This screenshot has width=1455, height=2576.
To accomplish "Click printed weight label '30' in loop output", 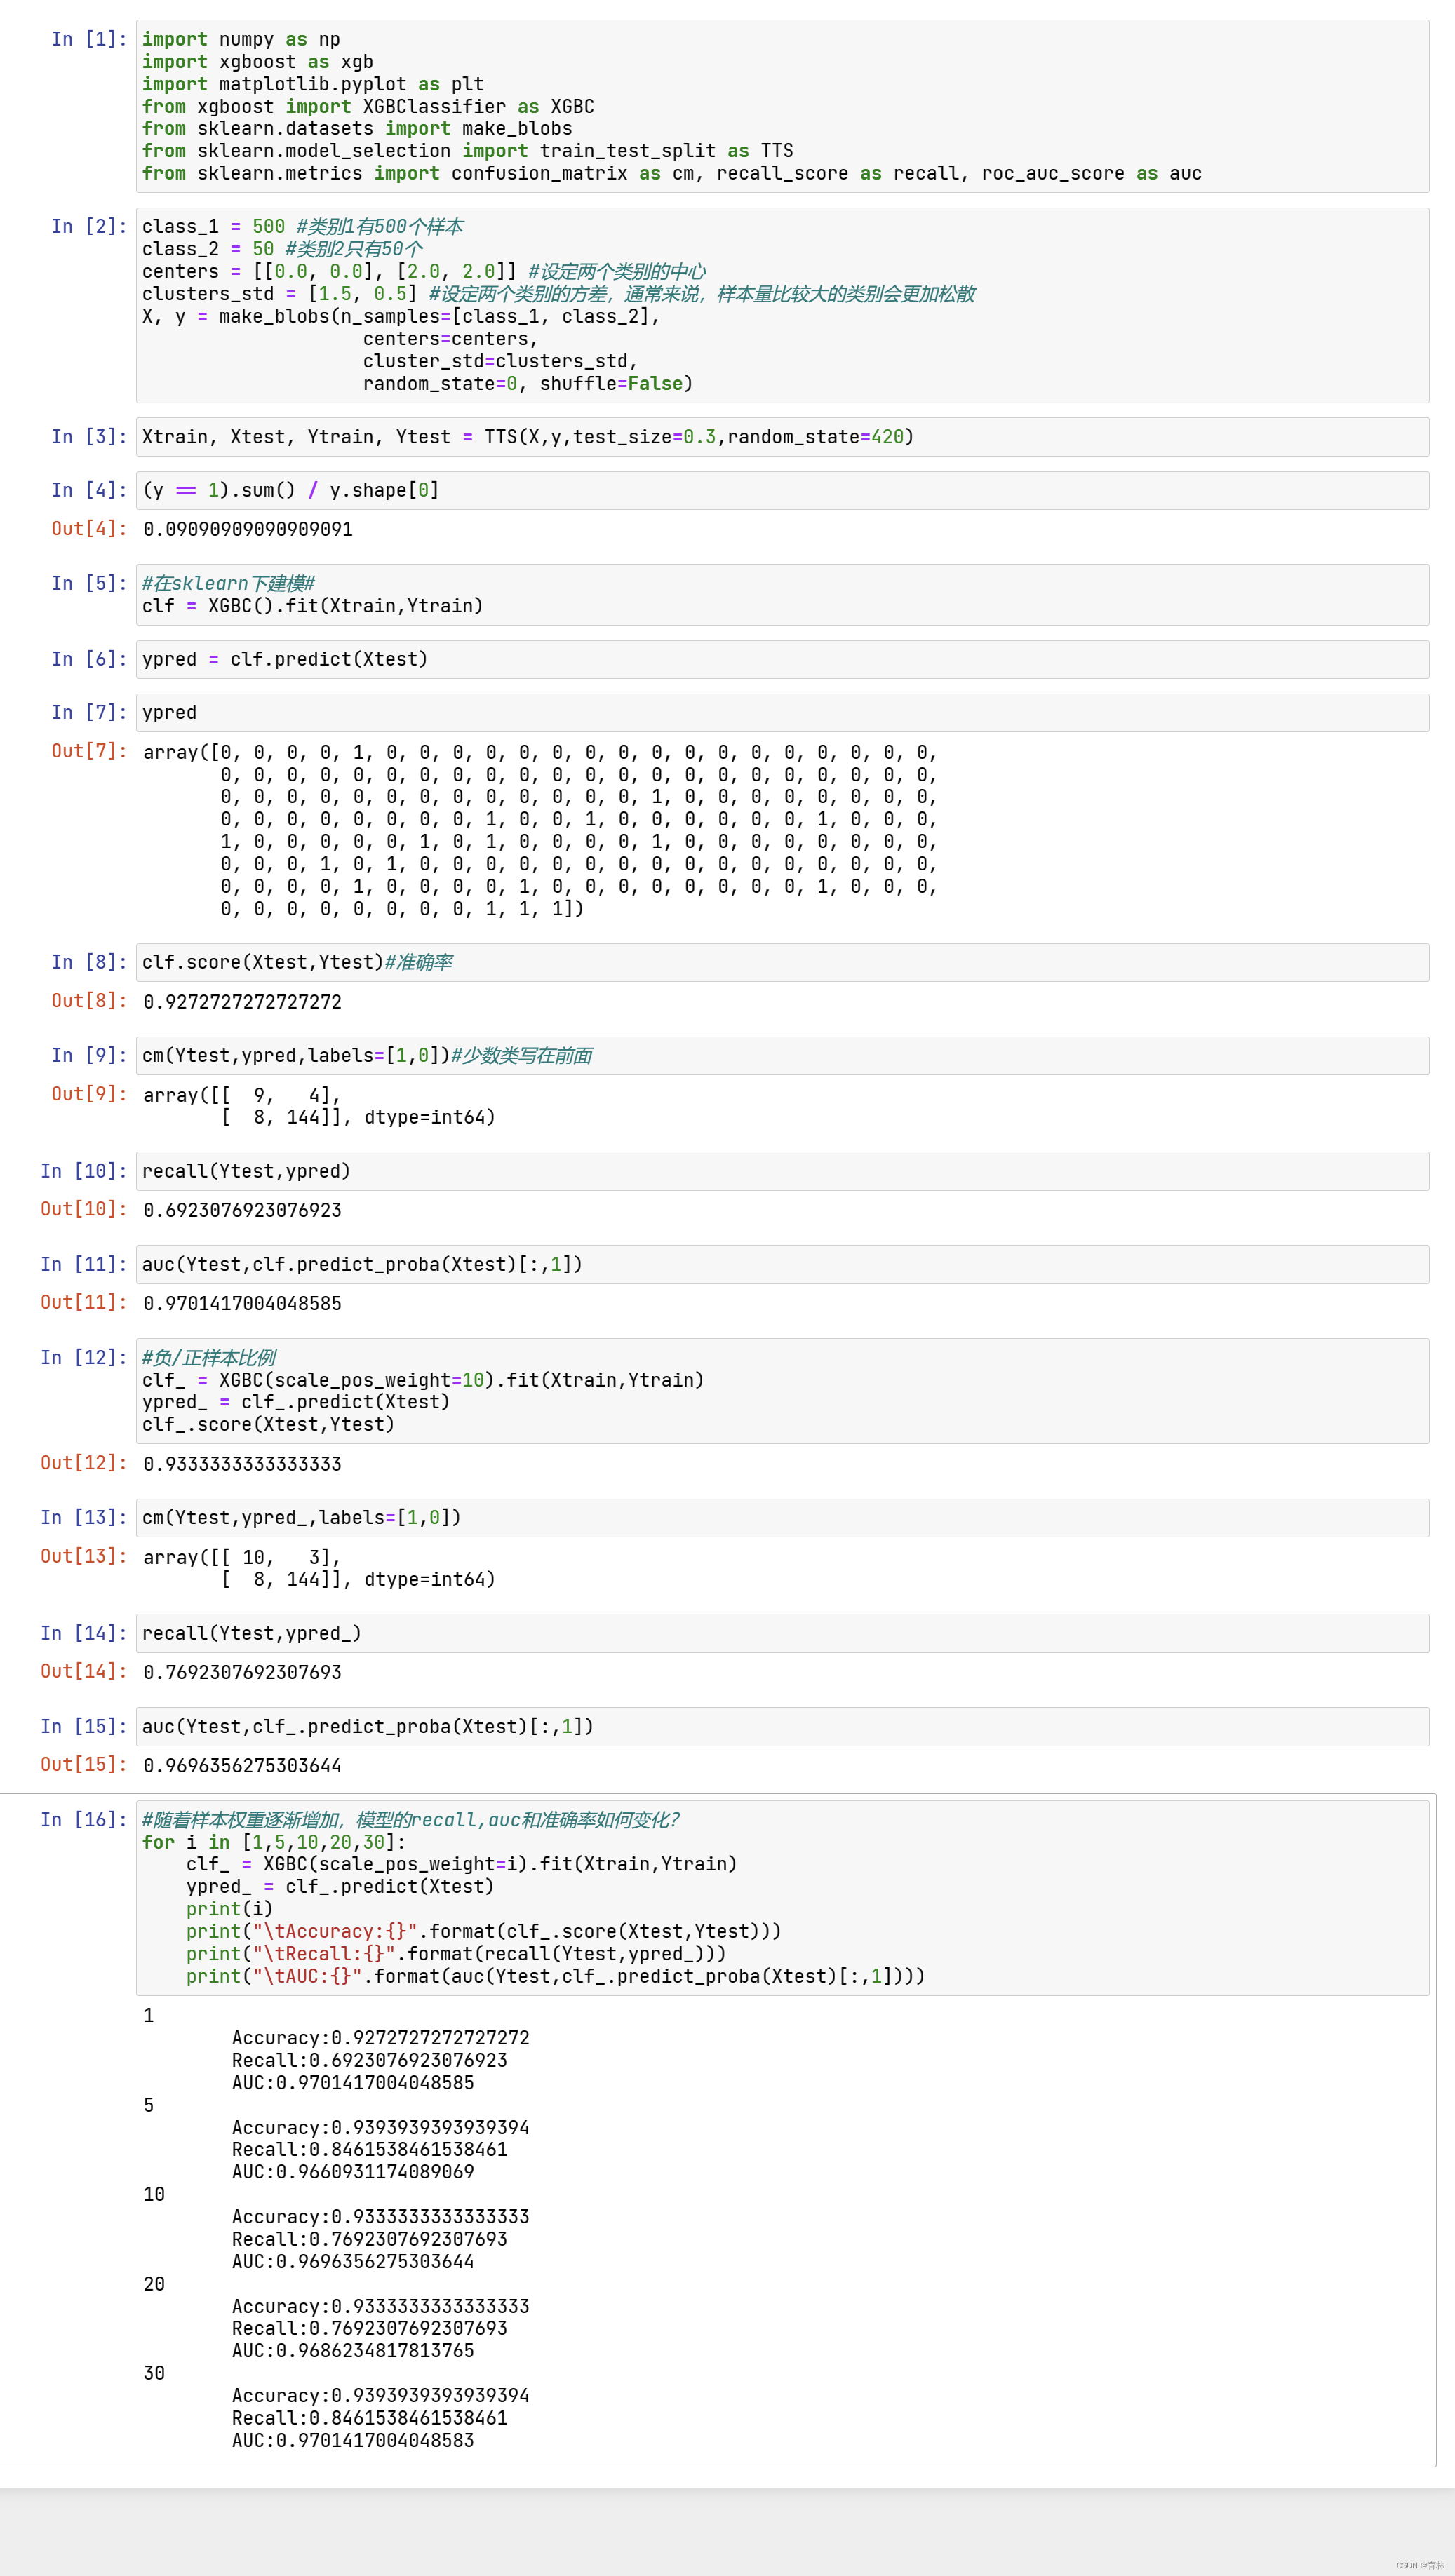I will click(x=154, y=2373).
